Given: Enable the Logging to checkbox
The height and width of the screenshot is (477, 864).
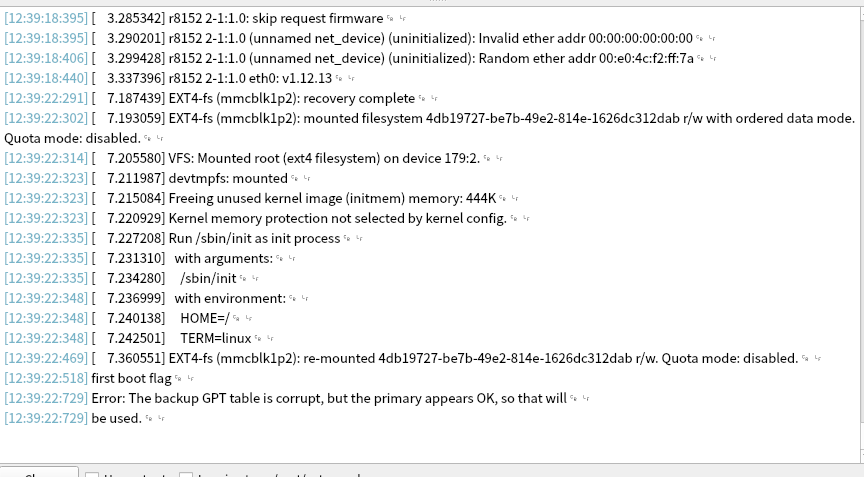Looking at the screenshot, I should pyautogui.click(x=185, y=474).
